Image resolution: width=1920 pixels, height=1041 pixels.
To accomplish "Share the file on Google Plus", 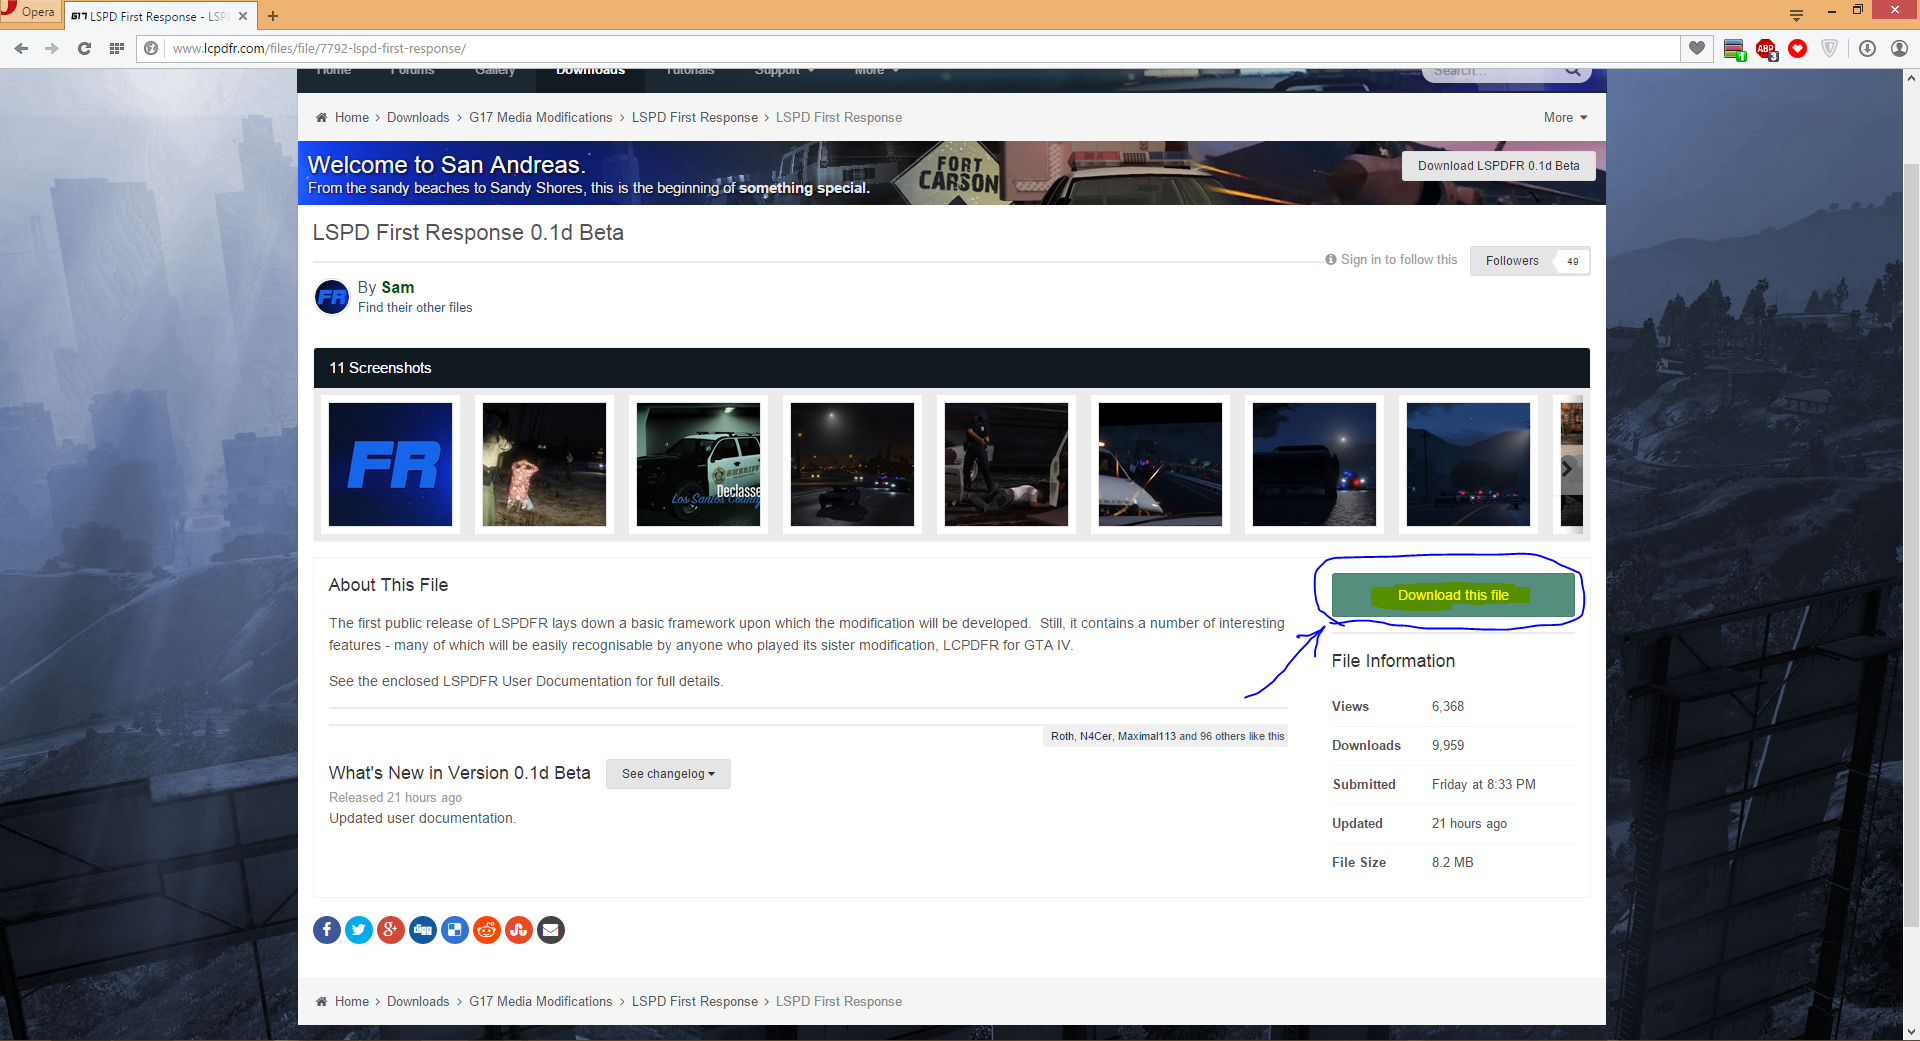I will [391, 930].
